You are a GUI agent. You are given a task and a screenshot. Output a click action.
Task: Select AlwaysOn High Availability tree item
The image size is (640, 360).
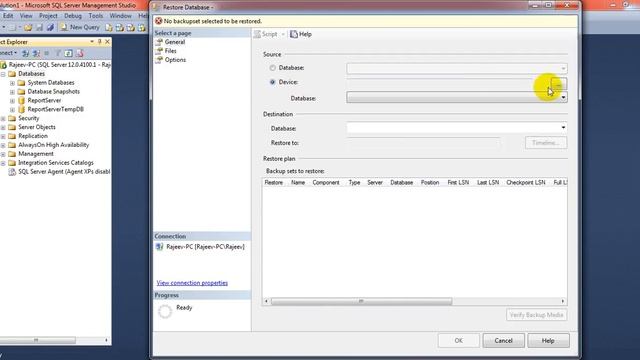(53, 145)
